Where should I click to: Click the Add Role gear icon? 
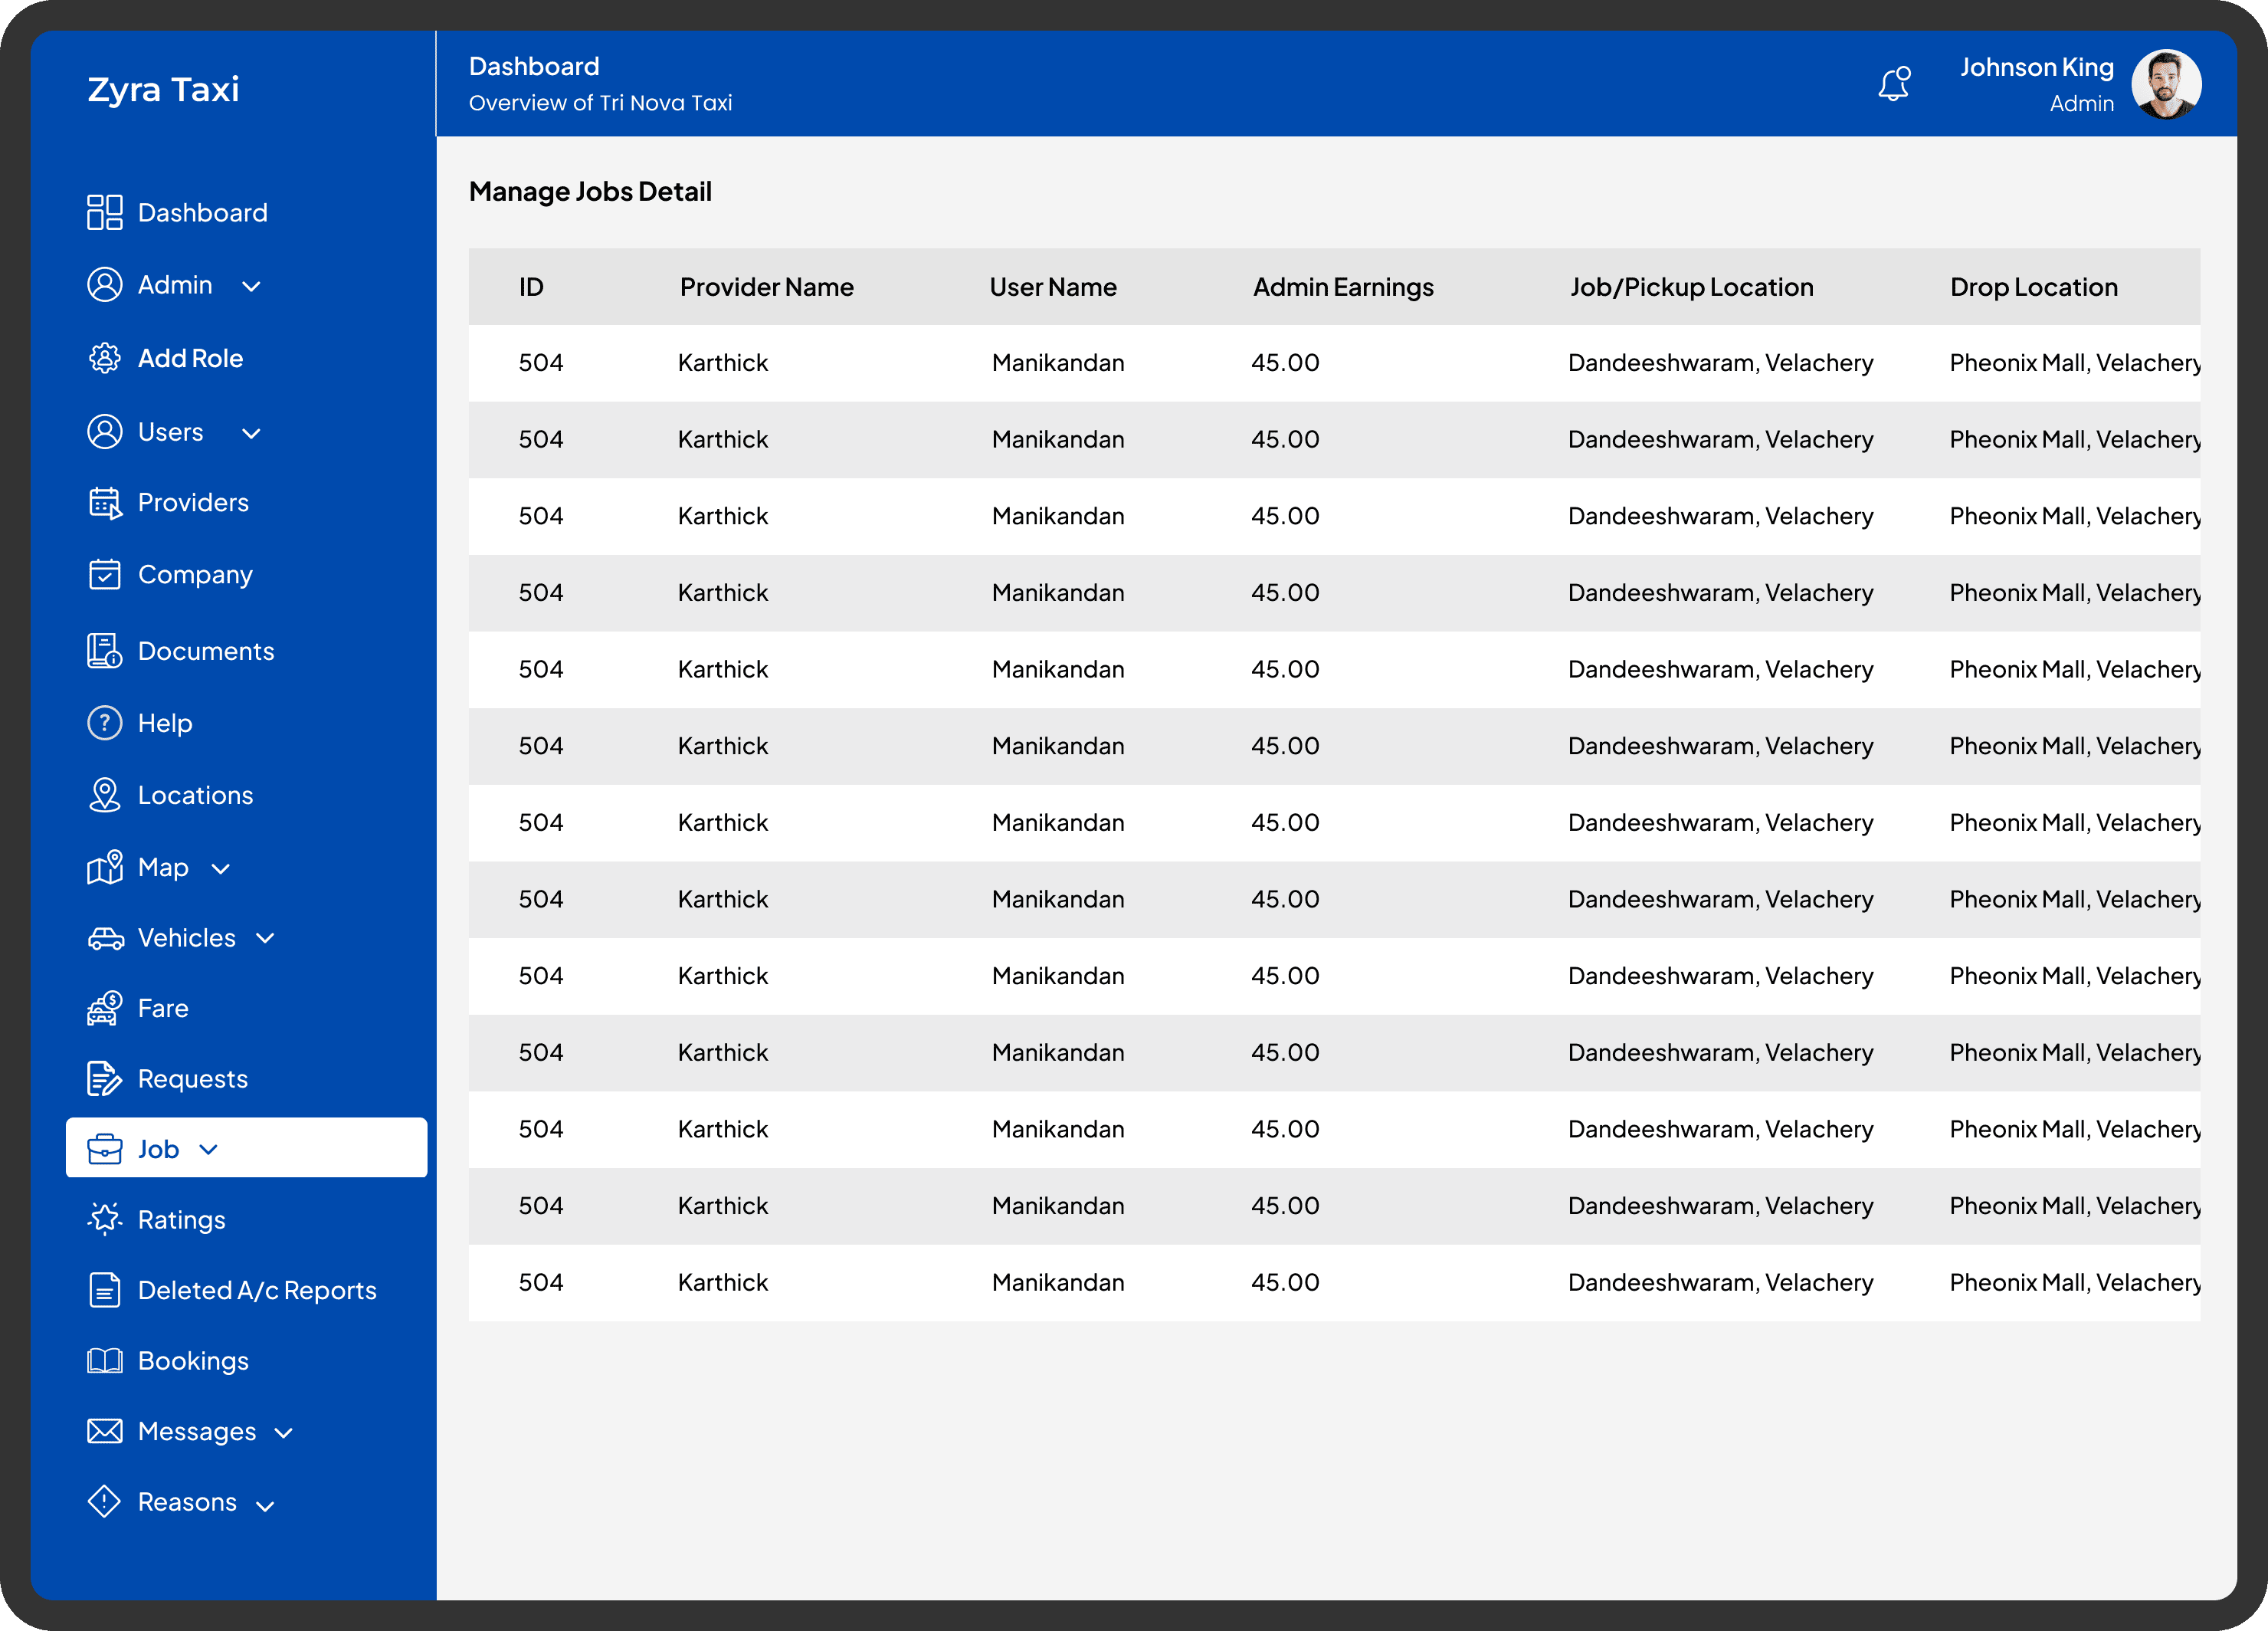[104, 358]
